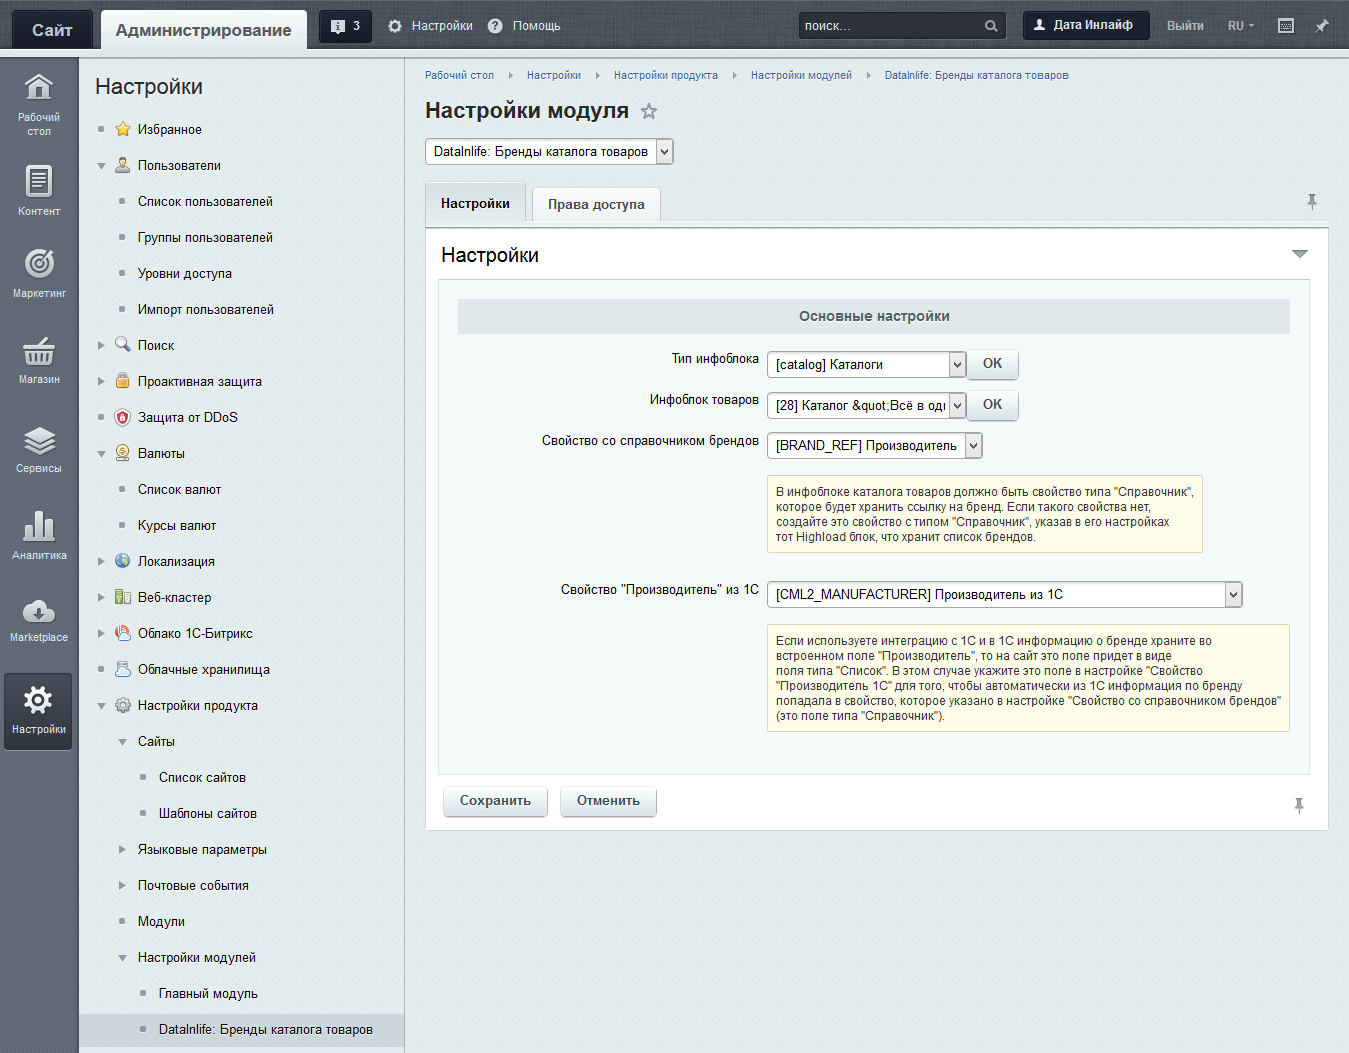Click the notifications counter icon in header
This screenshot has height=1053, width=1349.
(345, 26)
